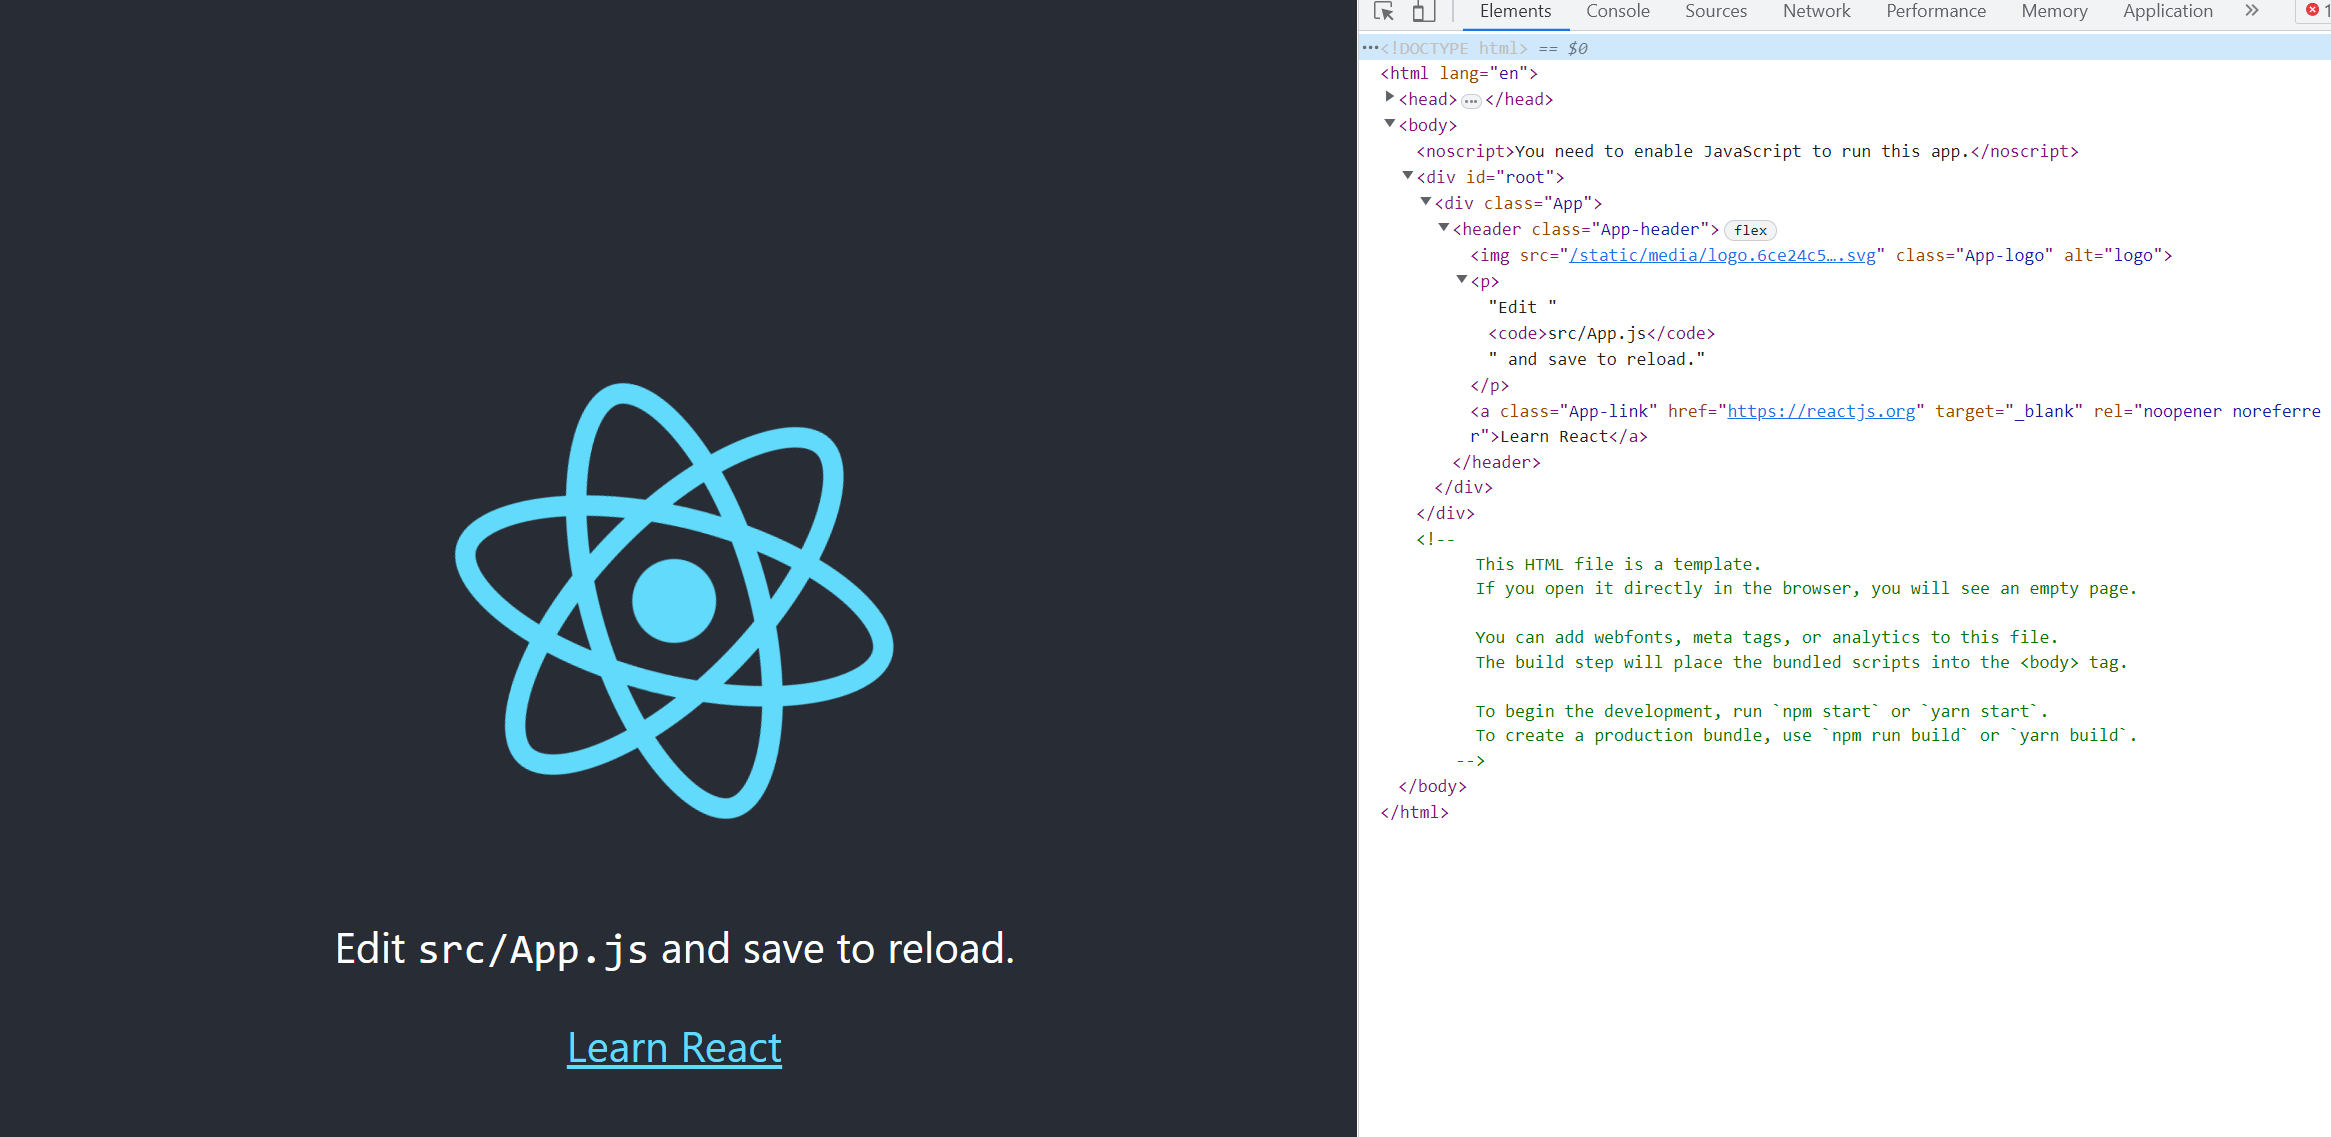Click the reactjs.org href link

[1821, 411]
